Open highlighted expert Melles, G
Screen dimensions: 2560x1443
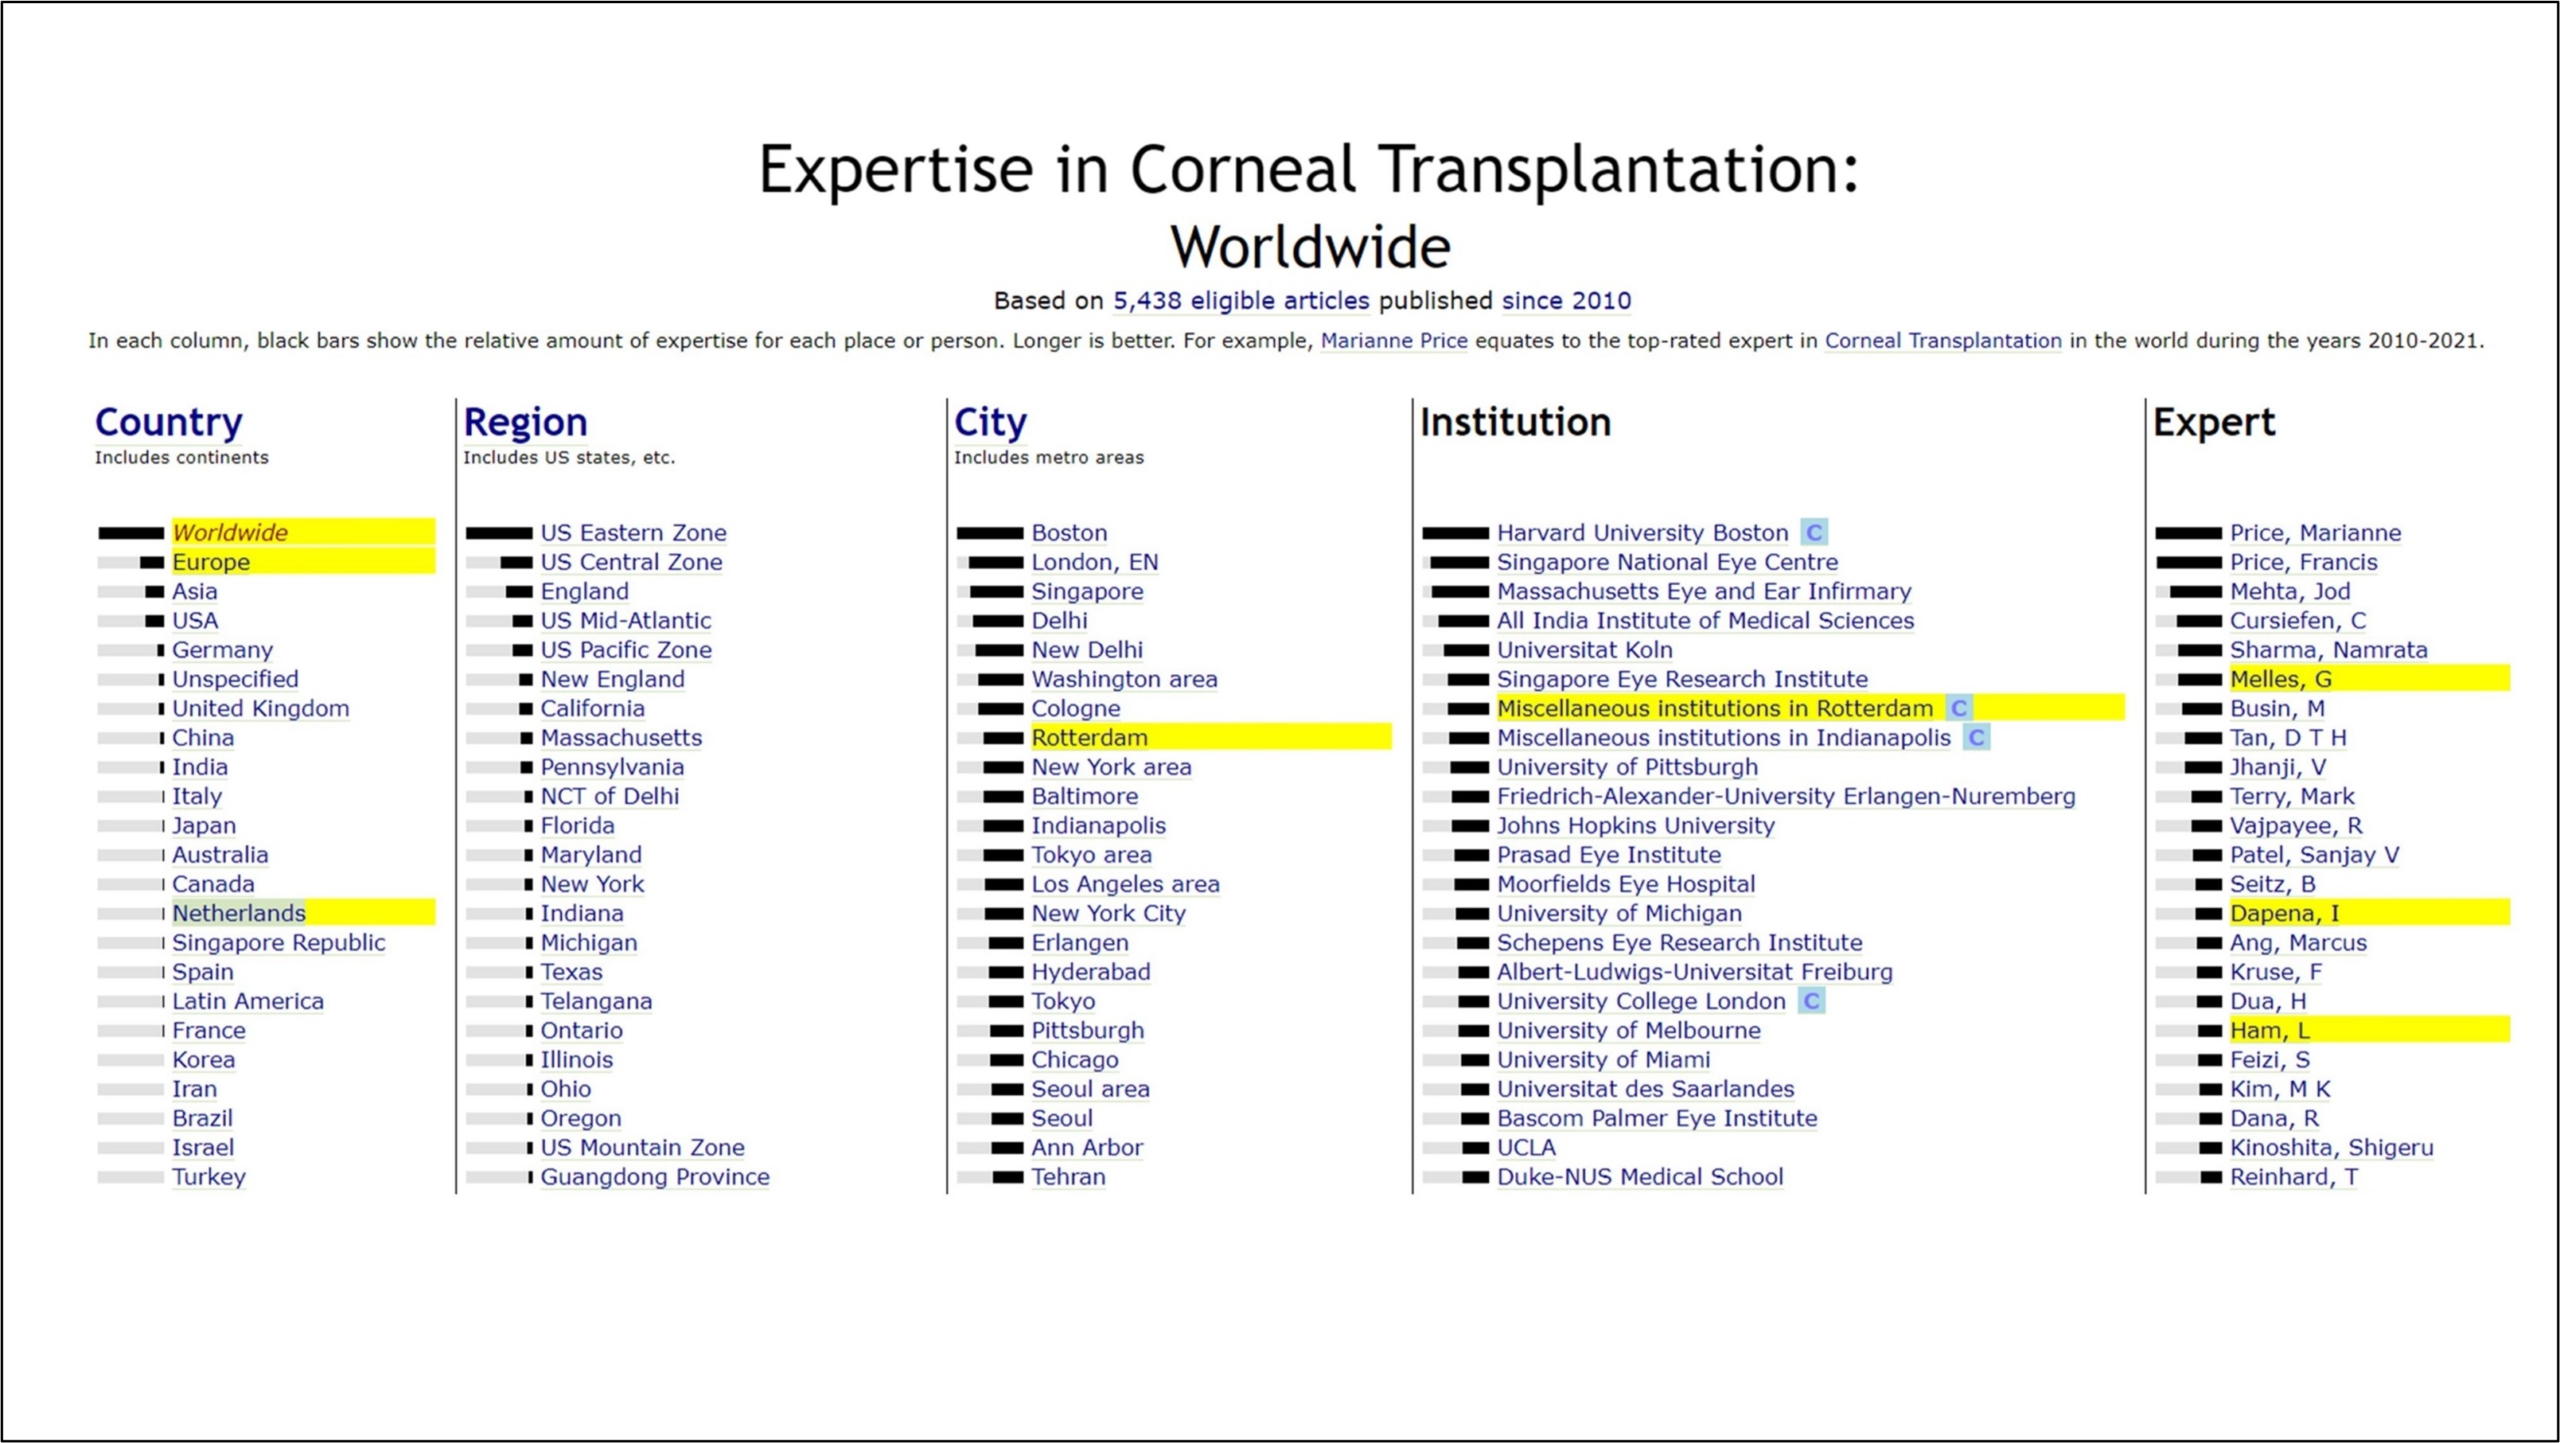click(2280, 679)
